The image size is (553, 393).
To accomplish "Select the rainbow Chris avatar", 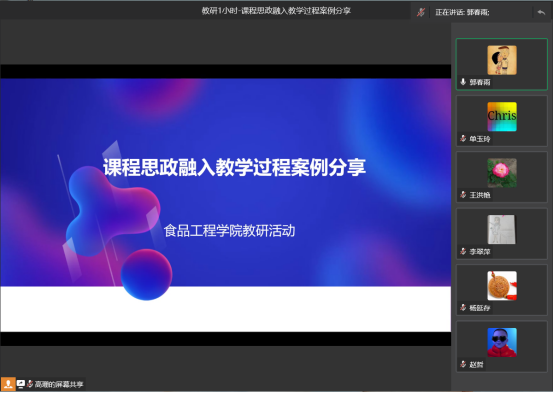I will pyautogui.click(x=502, y=116).
